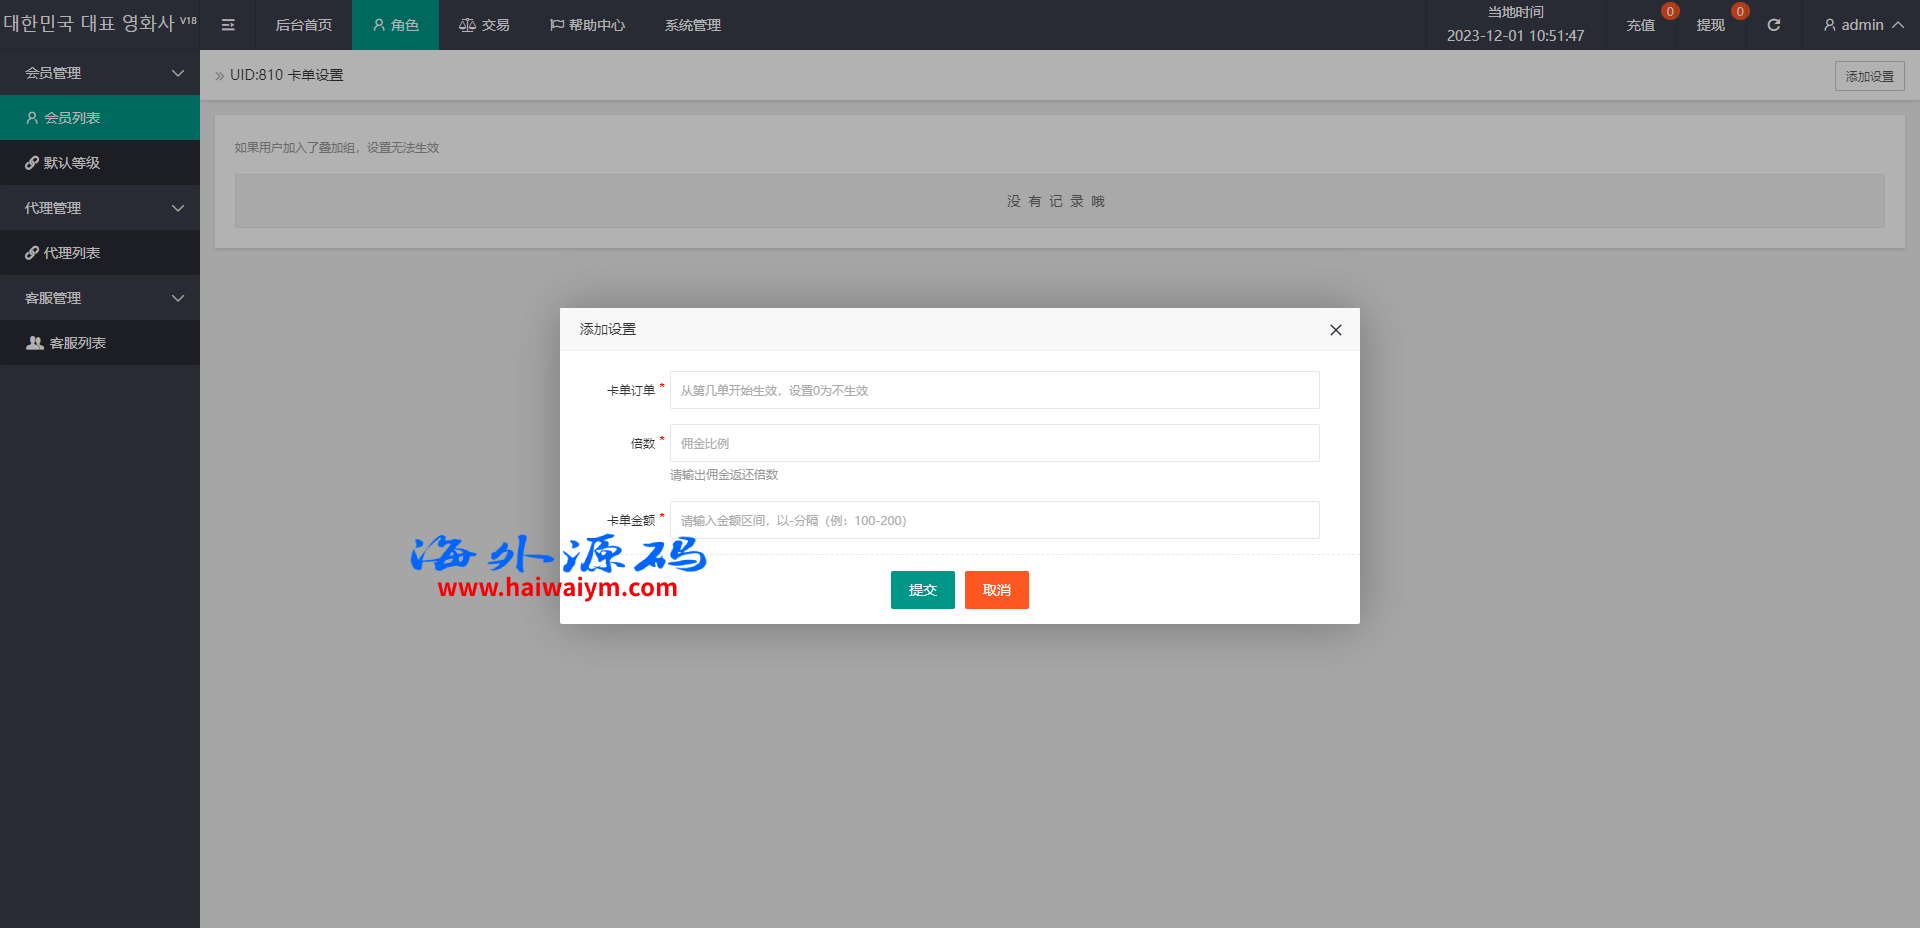Open the 帮助中心 top menu
Image resolution: width=1920 pixels, height=928 pixels.
pos(587,25)
